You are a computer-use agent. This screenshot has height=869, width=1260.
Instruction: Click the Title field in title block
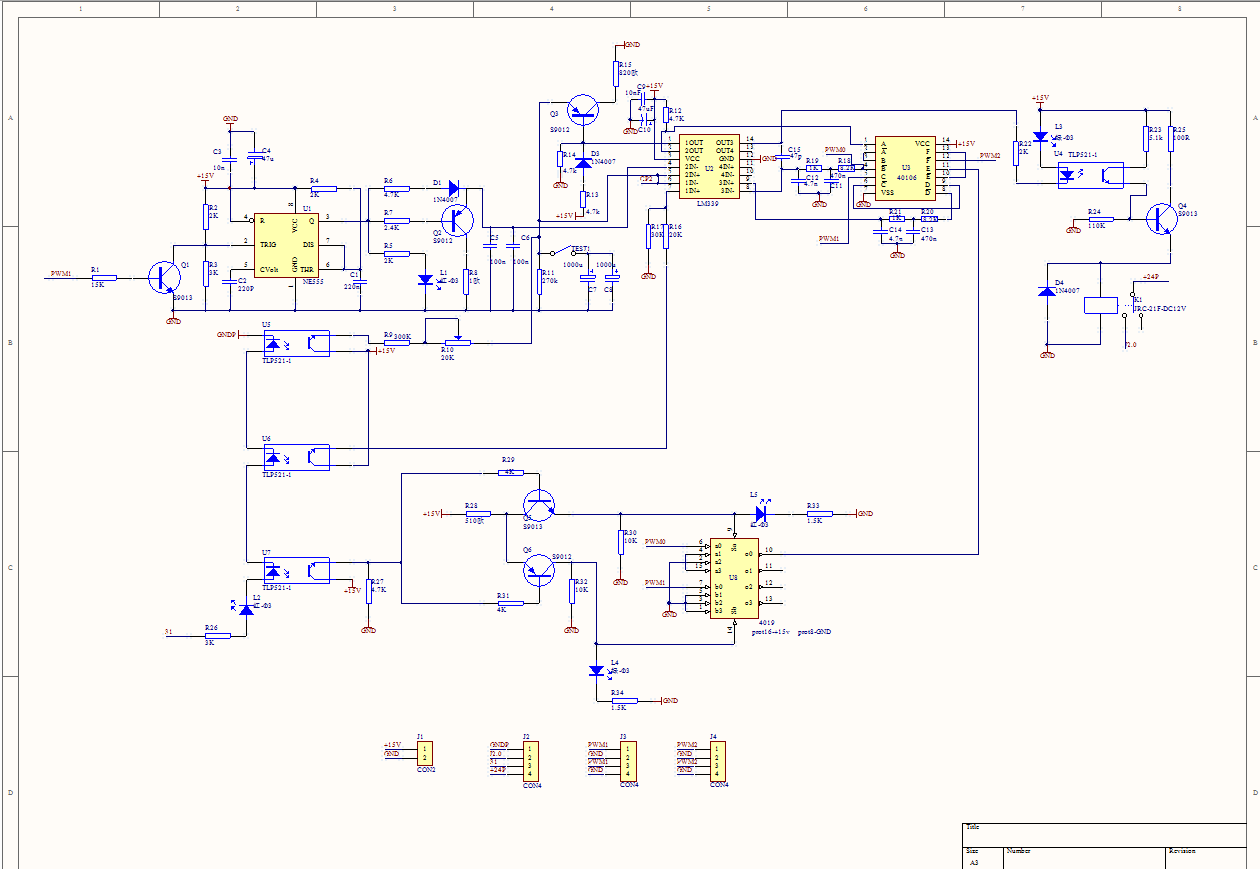pos(972,827)
